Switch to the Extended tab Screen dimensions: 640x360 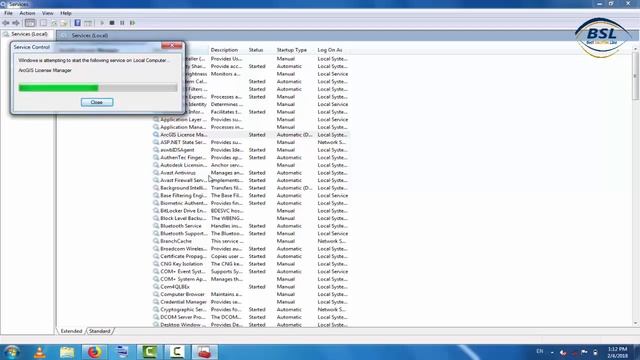[71, 331]
